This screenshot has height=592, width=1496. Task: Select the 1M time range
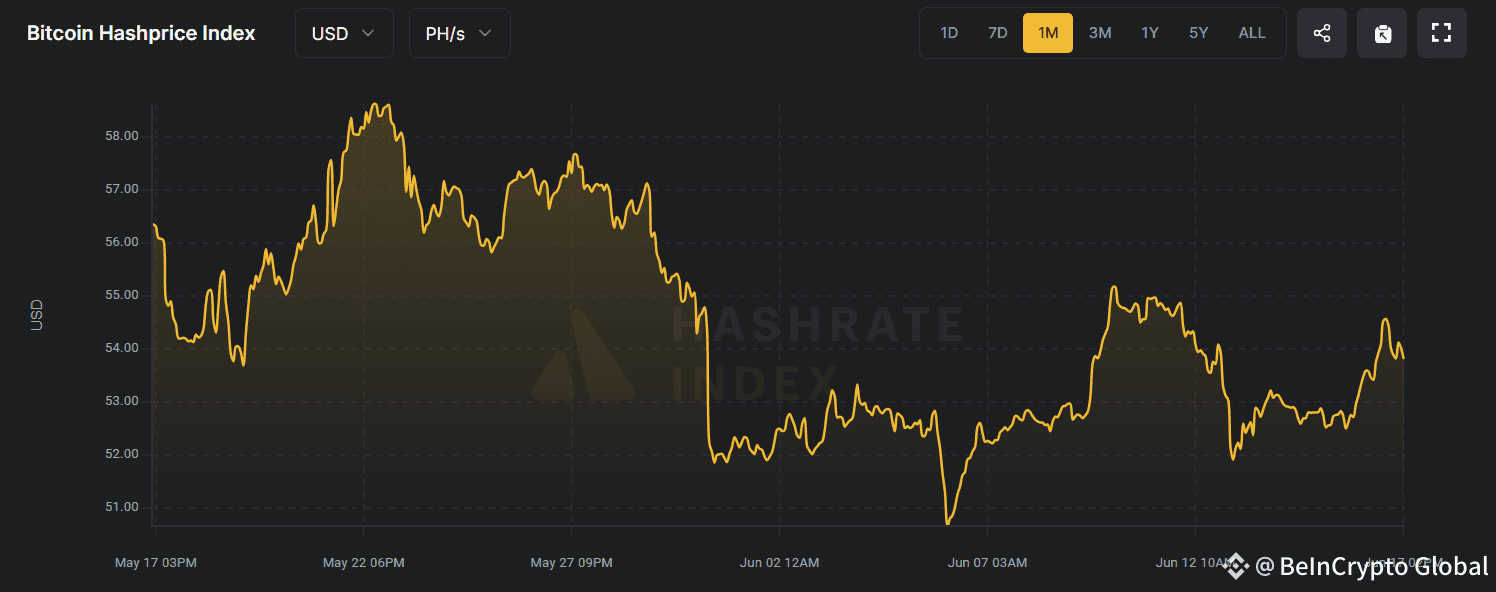point(1048,33)
